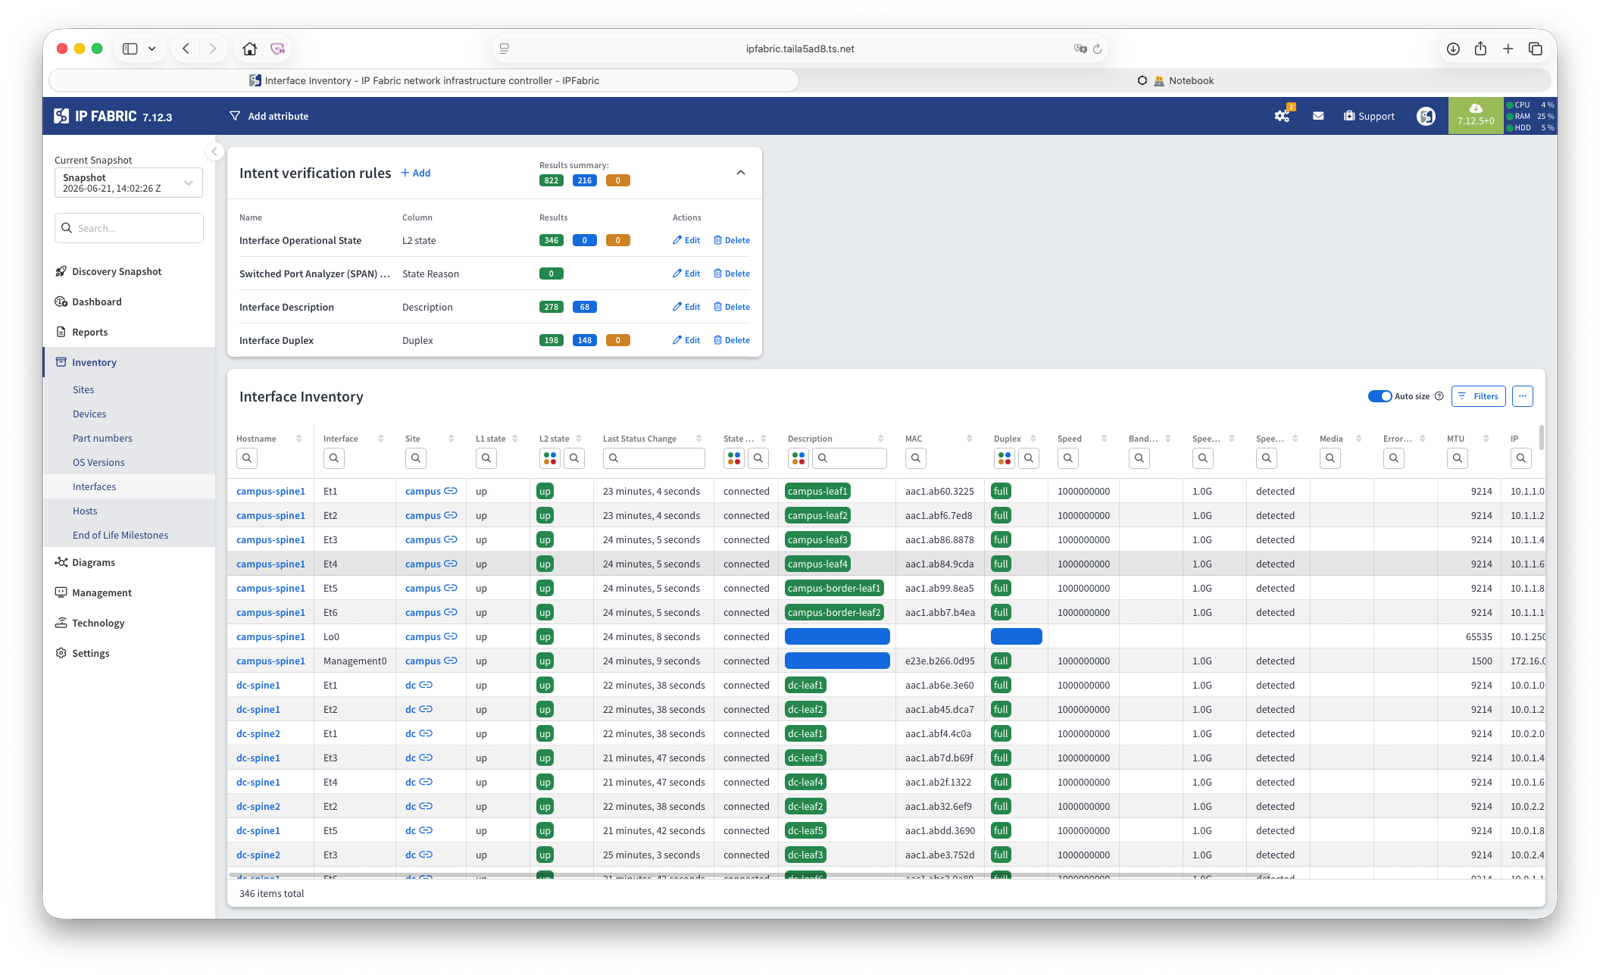Click the sidebar Search input field
The image size is (1600, 975).
(x=129, y=228)
